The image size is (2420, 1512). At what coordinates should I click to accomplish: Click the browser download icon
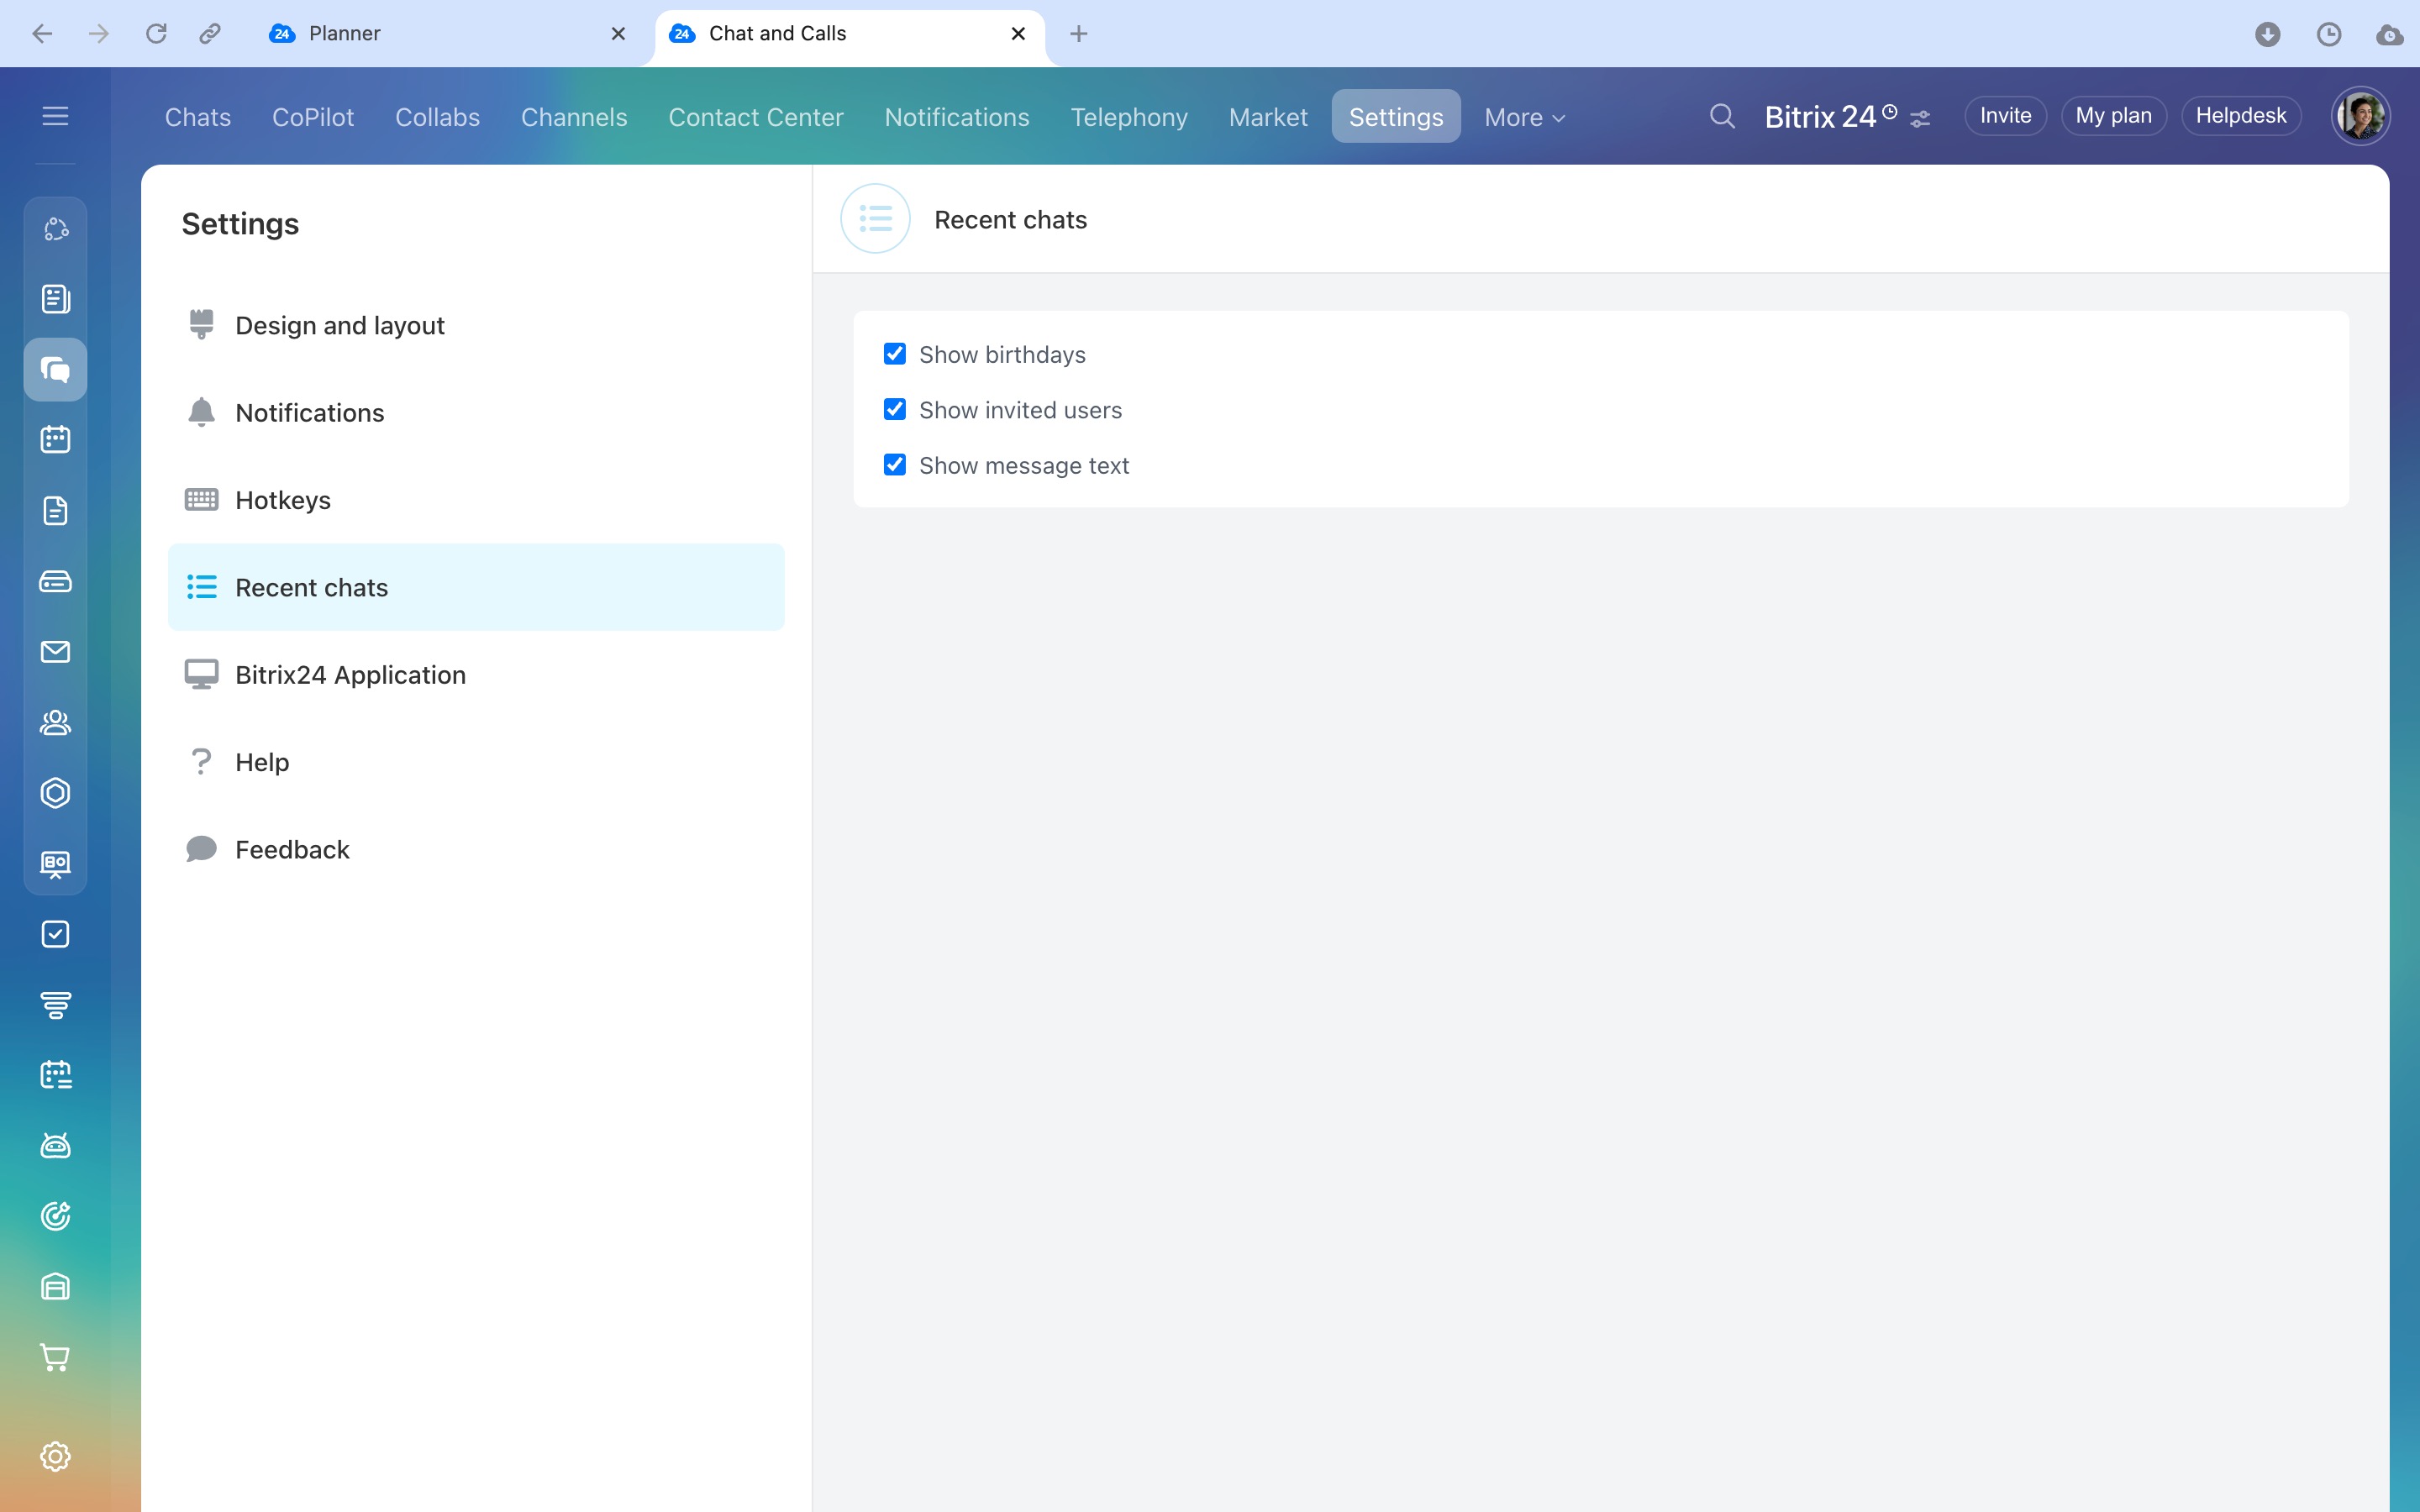2268,34
